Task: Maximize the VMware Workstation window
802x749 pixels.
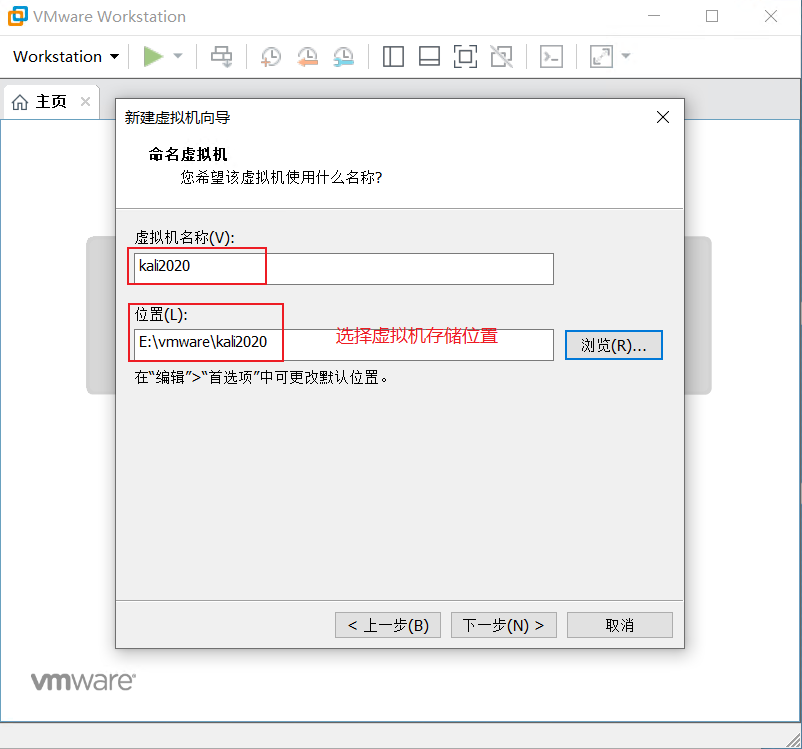Action: pyautogui.click(x=712, y=16)
